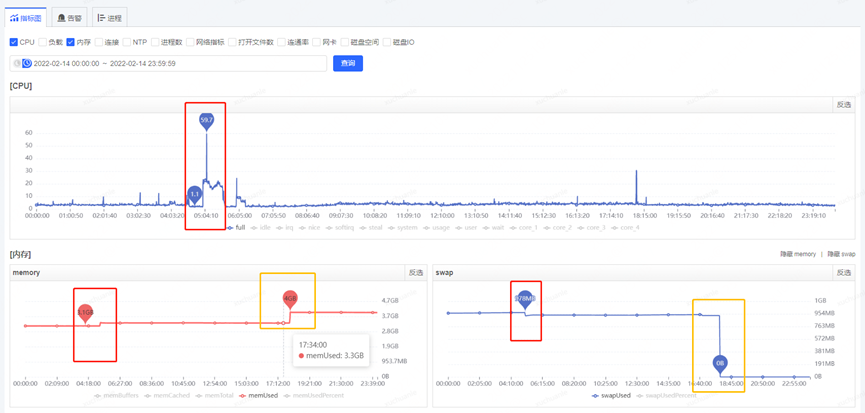The height and width of the screenshot is (413, 865).
Task: Click the clock icon in date range field
Action: (x=27, y=63)
